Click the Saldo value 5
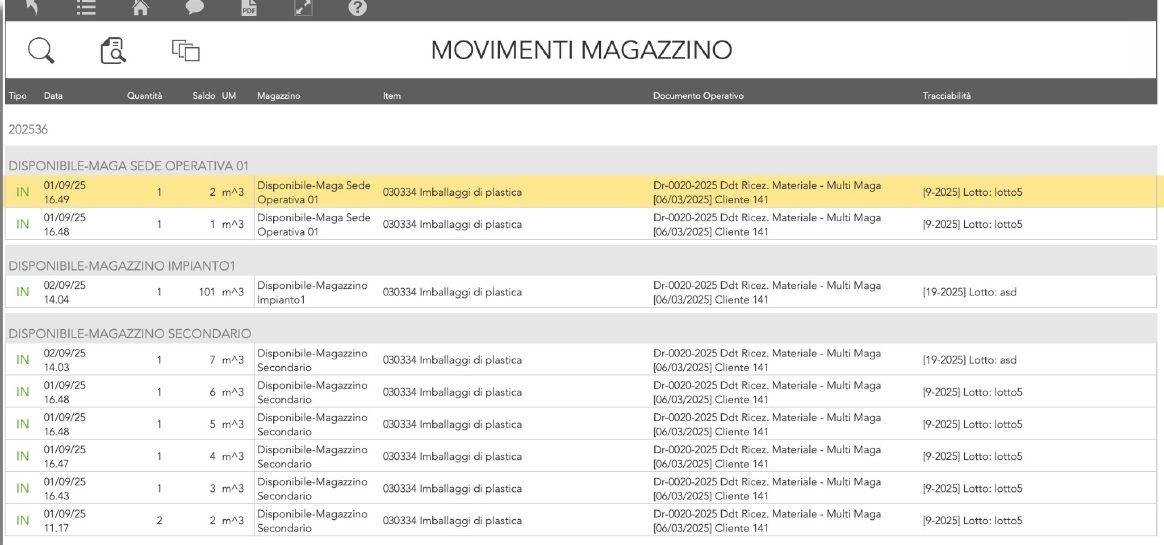 212,424
